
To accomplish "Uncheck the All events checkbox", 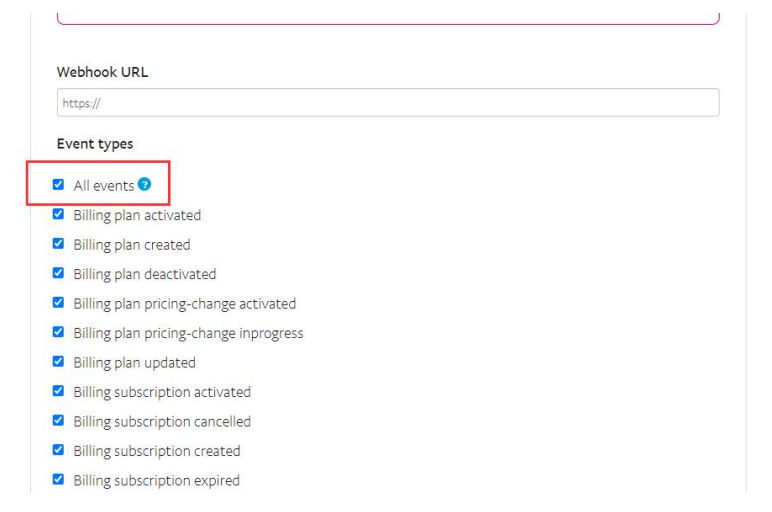I will (58, 185).
